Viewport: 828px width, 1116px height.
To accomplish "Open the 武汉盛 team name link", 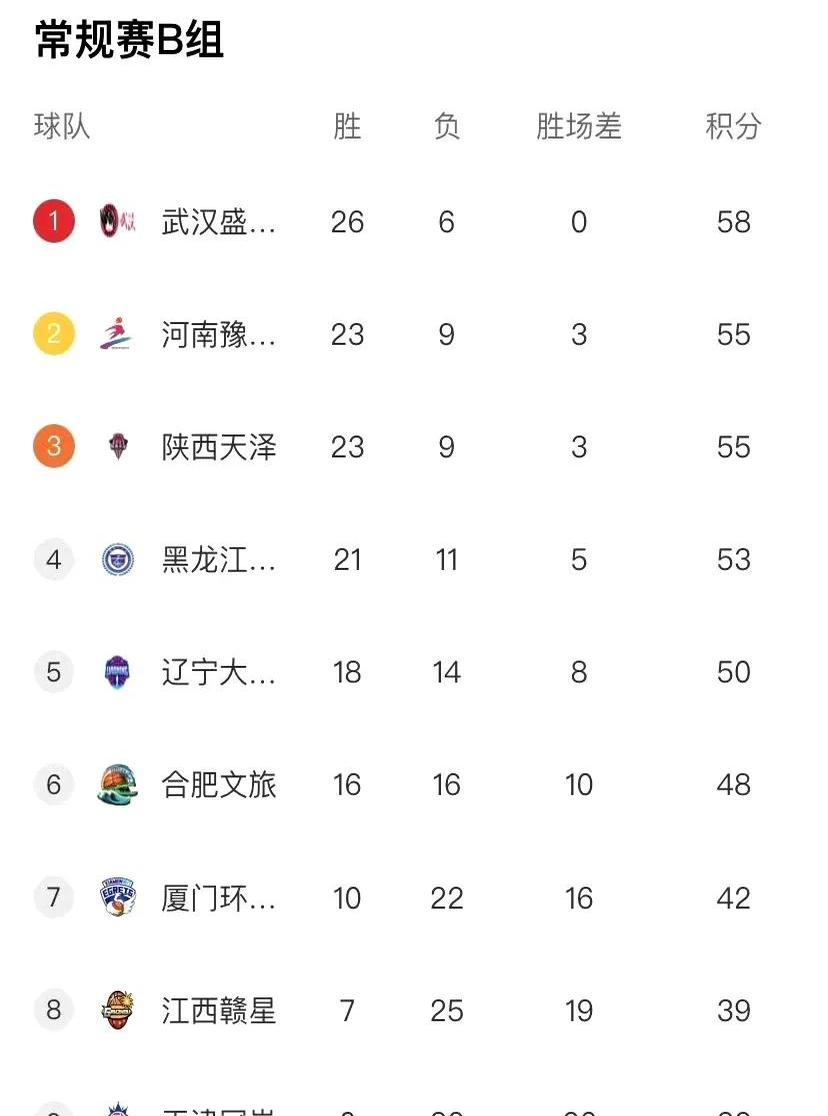I will click(219, 222).
